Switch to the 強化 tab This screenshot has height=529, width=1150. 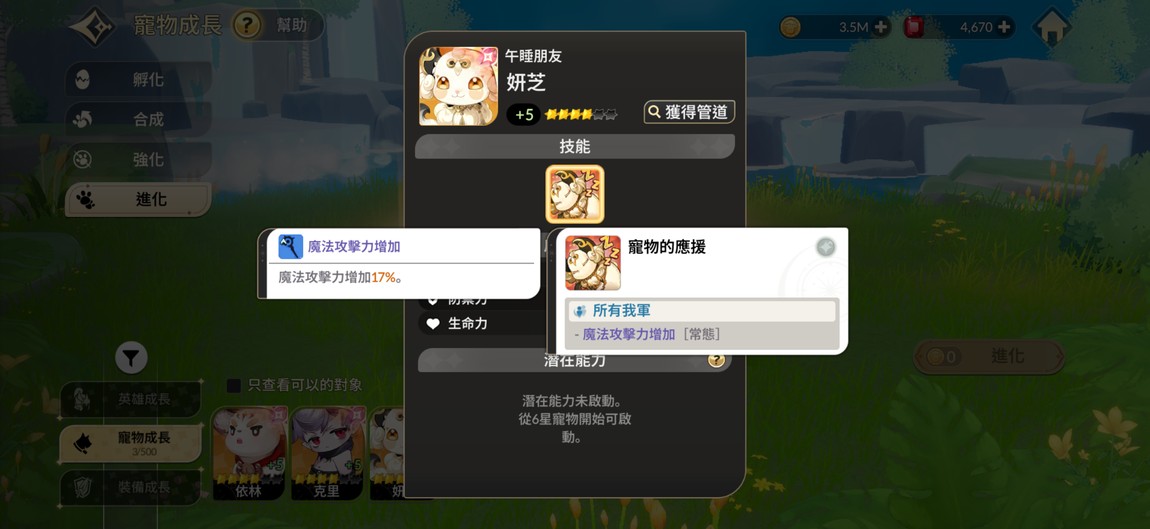tap(139, 158)
